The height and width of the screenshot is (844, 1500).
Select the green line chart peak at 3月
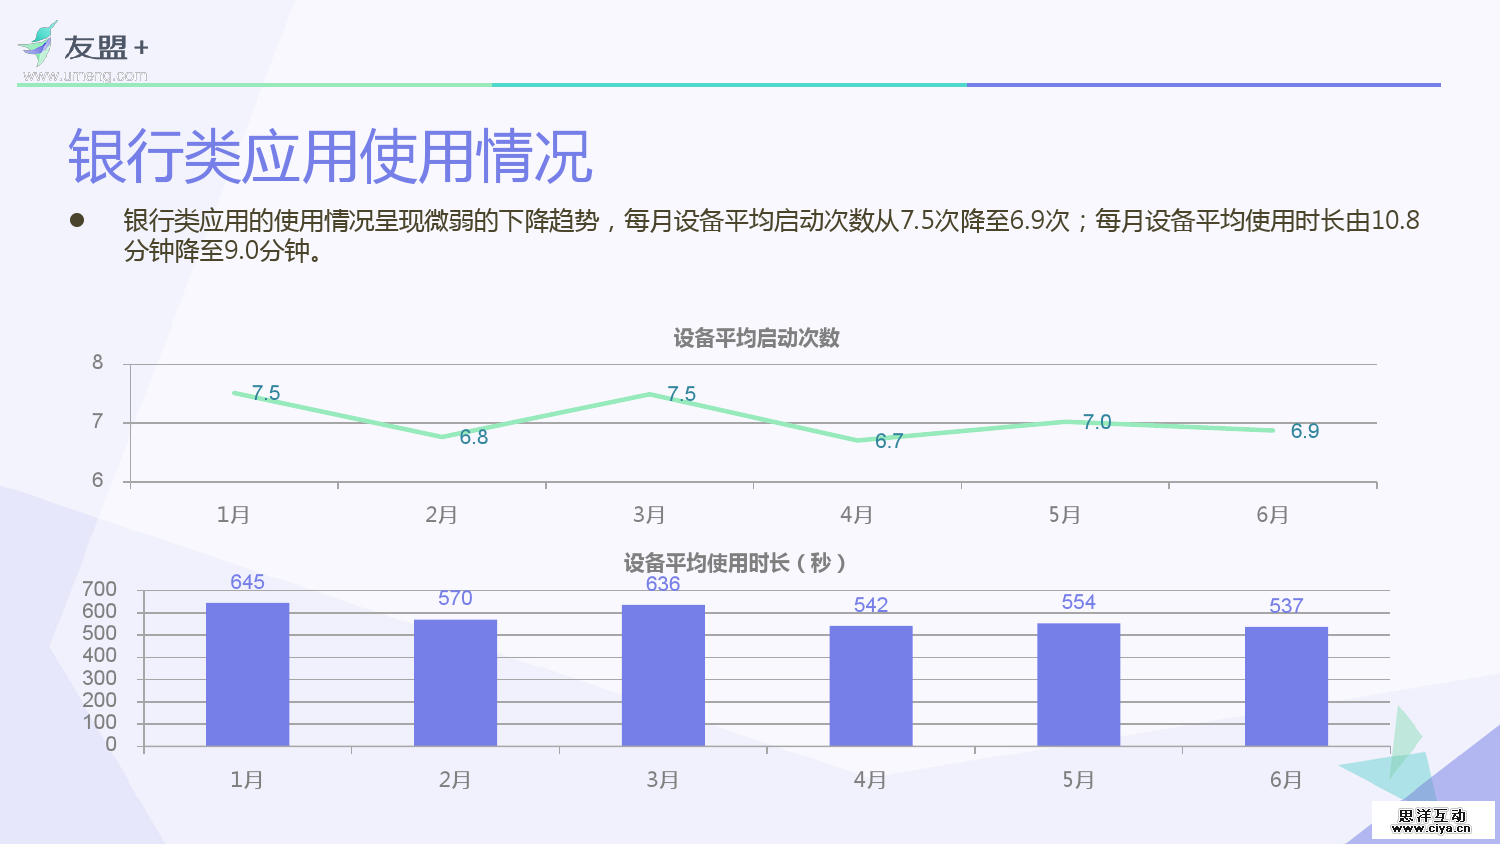pos(648,395)
